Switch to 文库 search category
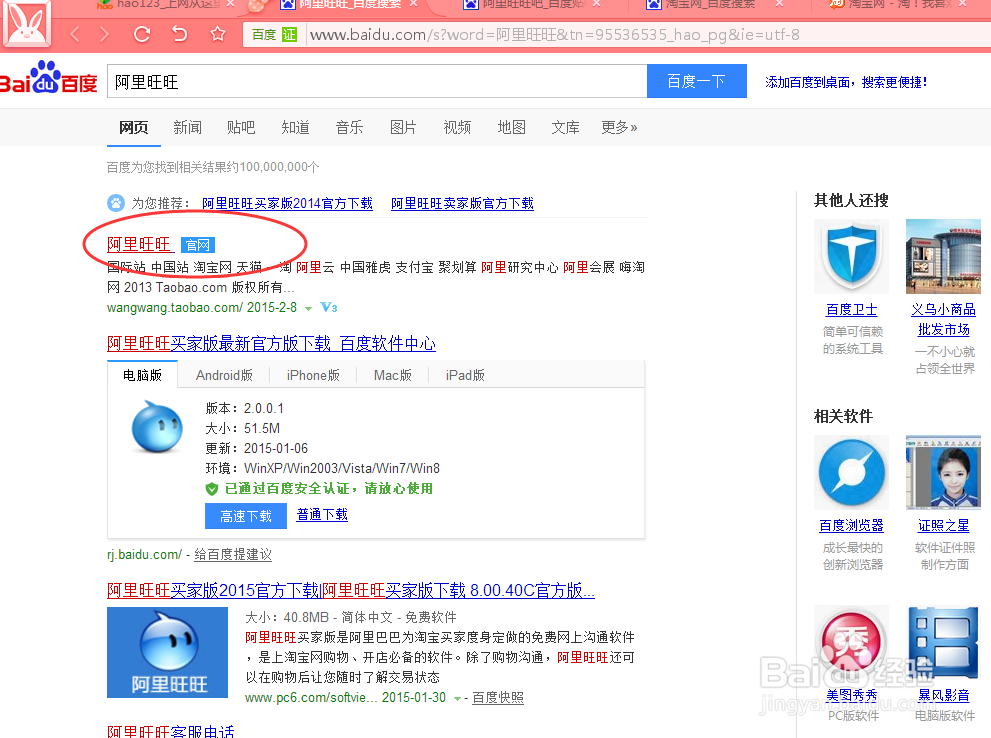The width and height of the screenshot is (991, 738). [565, 127]
